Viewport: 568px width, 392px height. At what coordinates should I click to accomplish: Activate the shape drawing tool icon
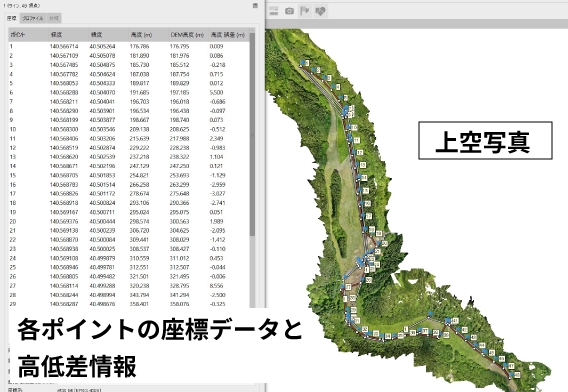[x=320, y=11]
